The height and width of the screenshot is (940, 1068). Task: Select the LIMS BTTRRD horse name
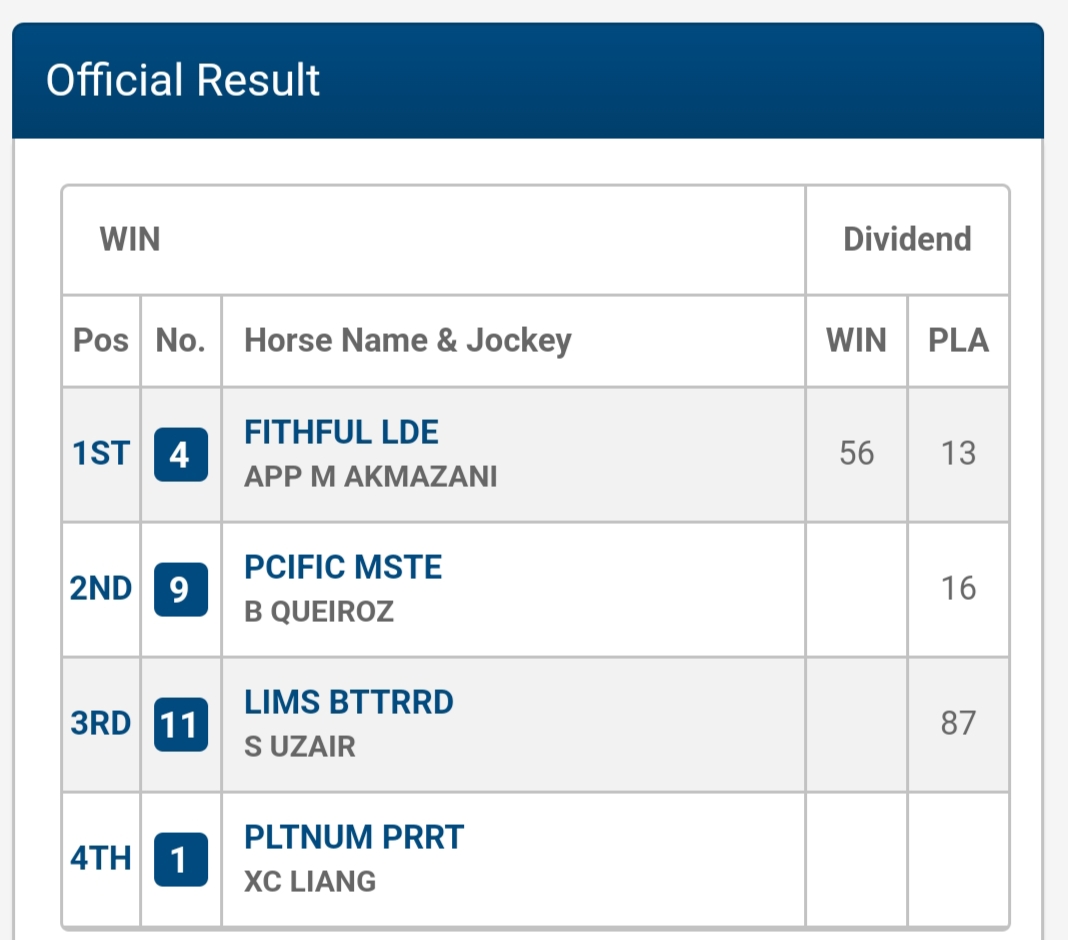tap(349, 702)
